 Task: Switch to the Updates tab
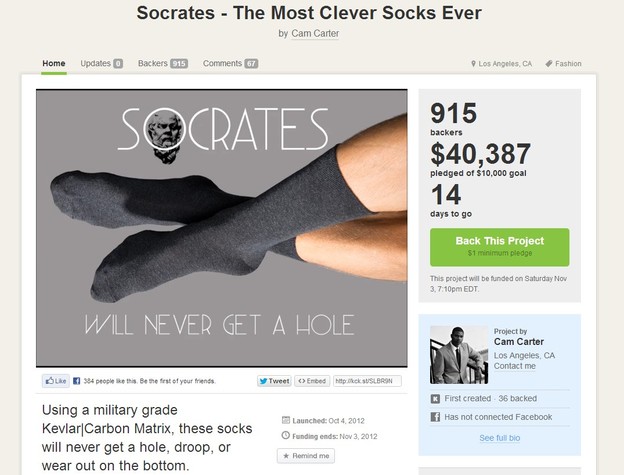pos(101,64)
